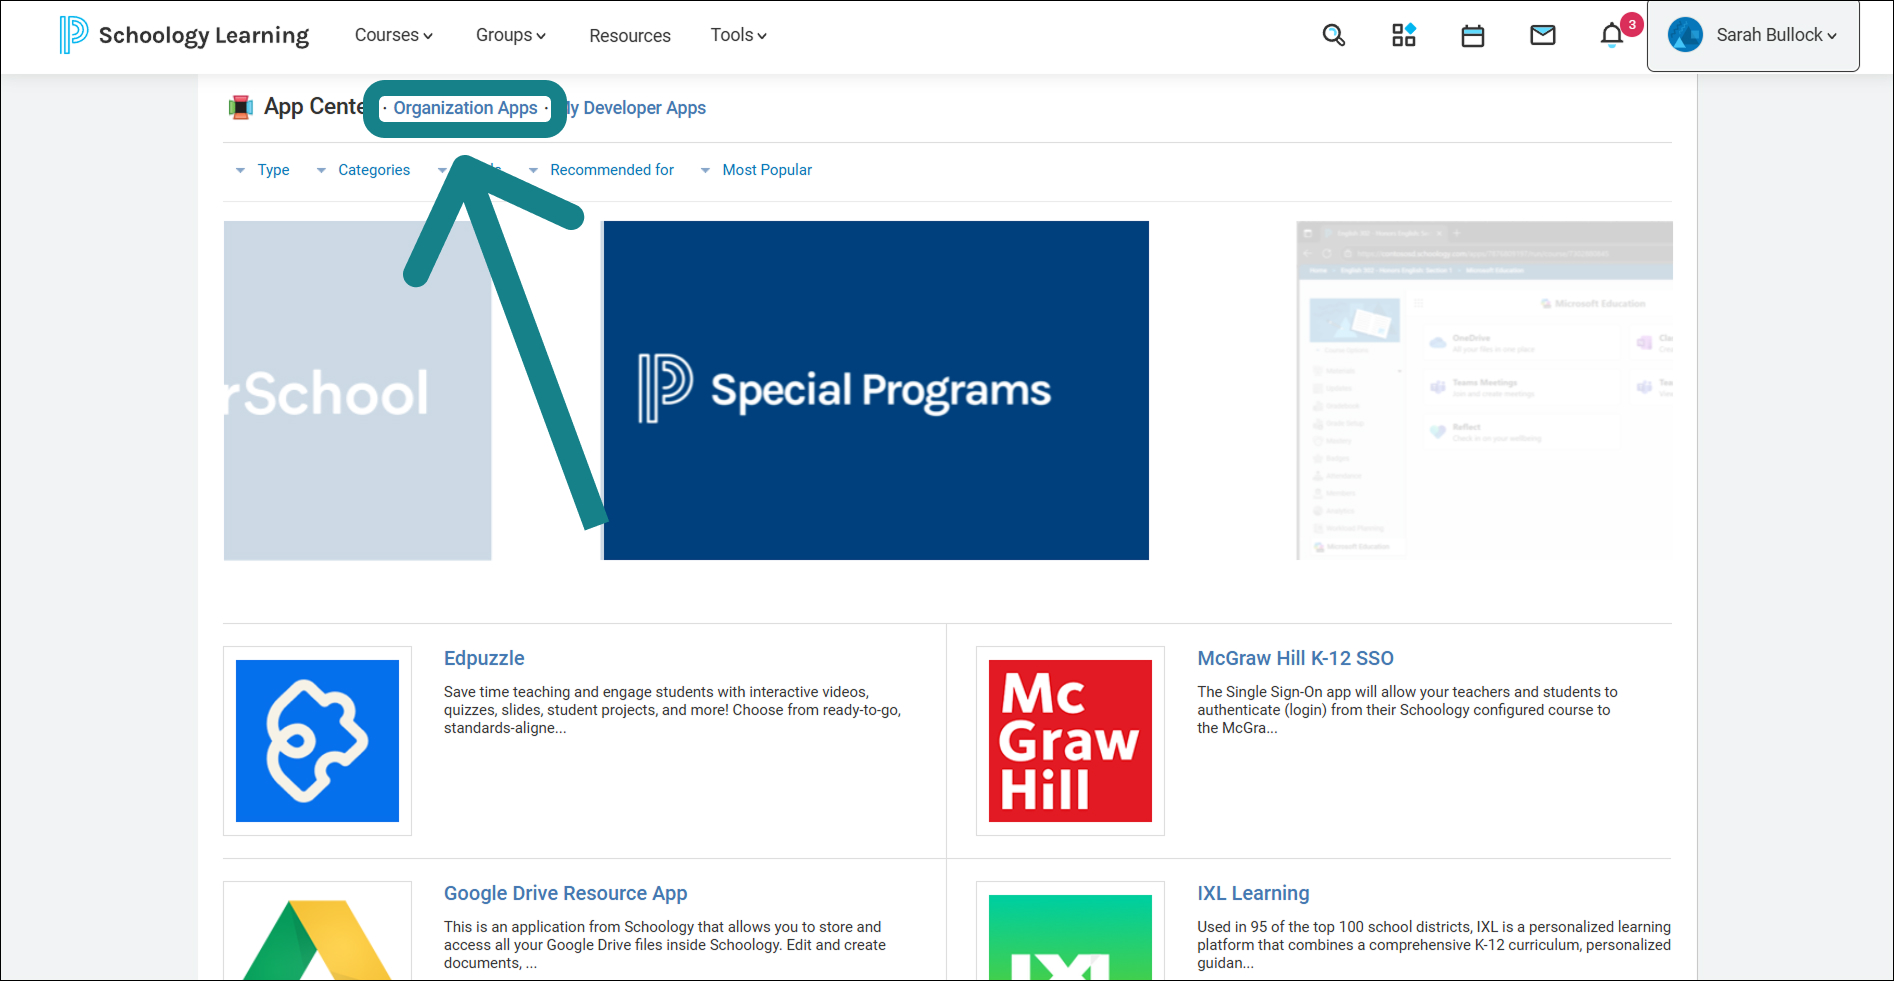Screen dimensions: 1894x981
Task: Click the App Center icon
Action: coord(240,107)
